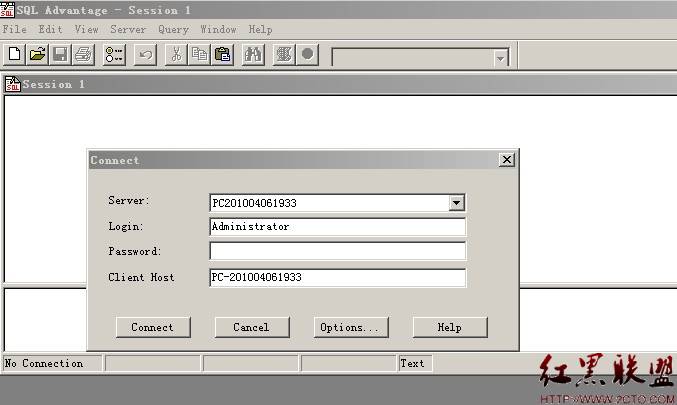Click the Cancel button
677x405 pixels.
click(x=252, y=327)
